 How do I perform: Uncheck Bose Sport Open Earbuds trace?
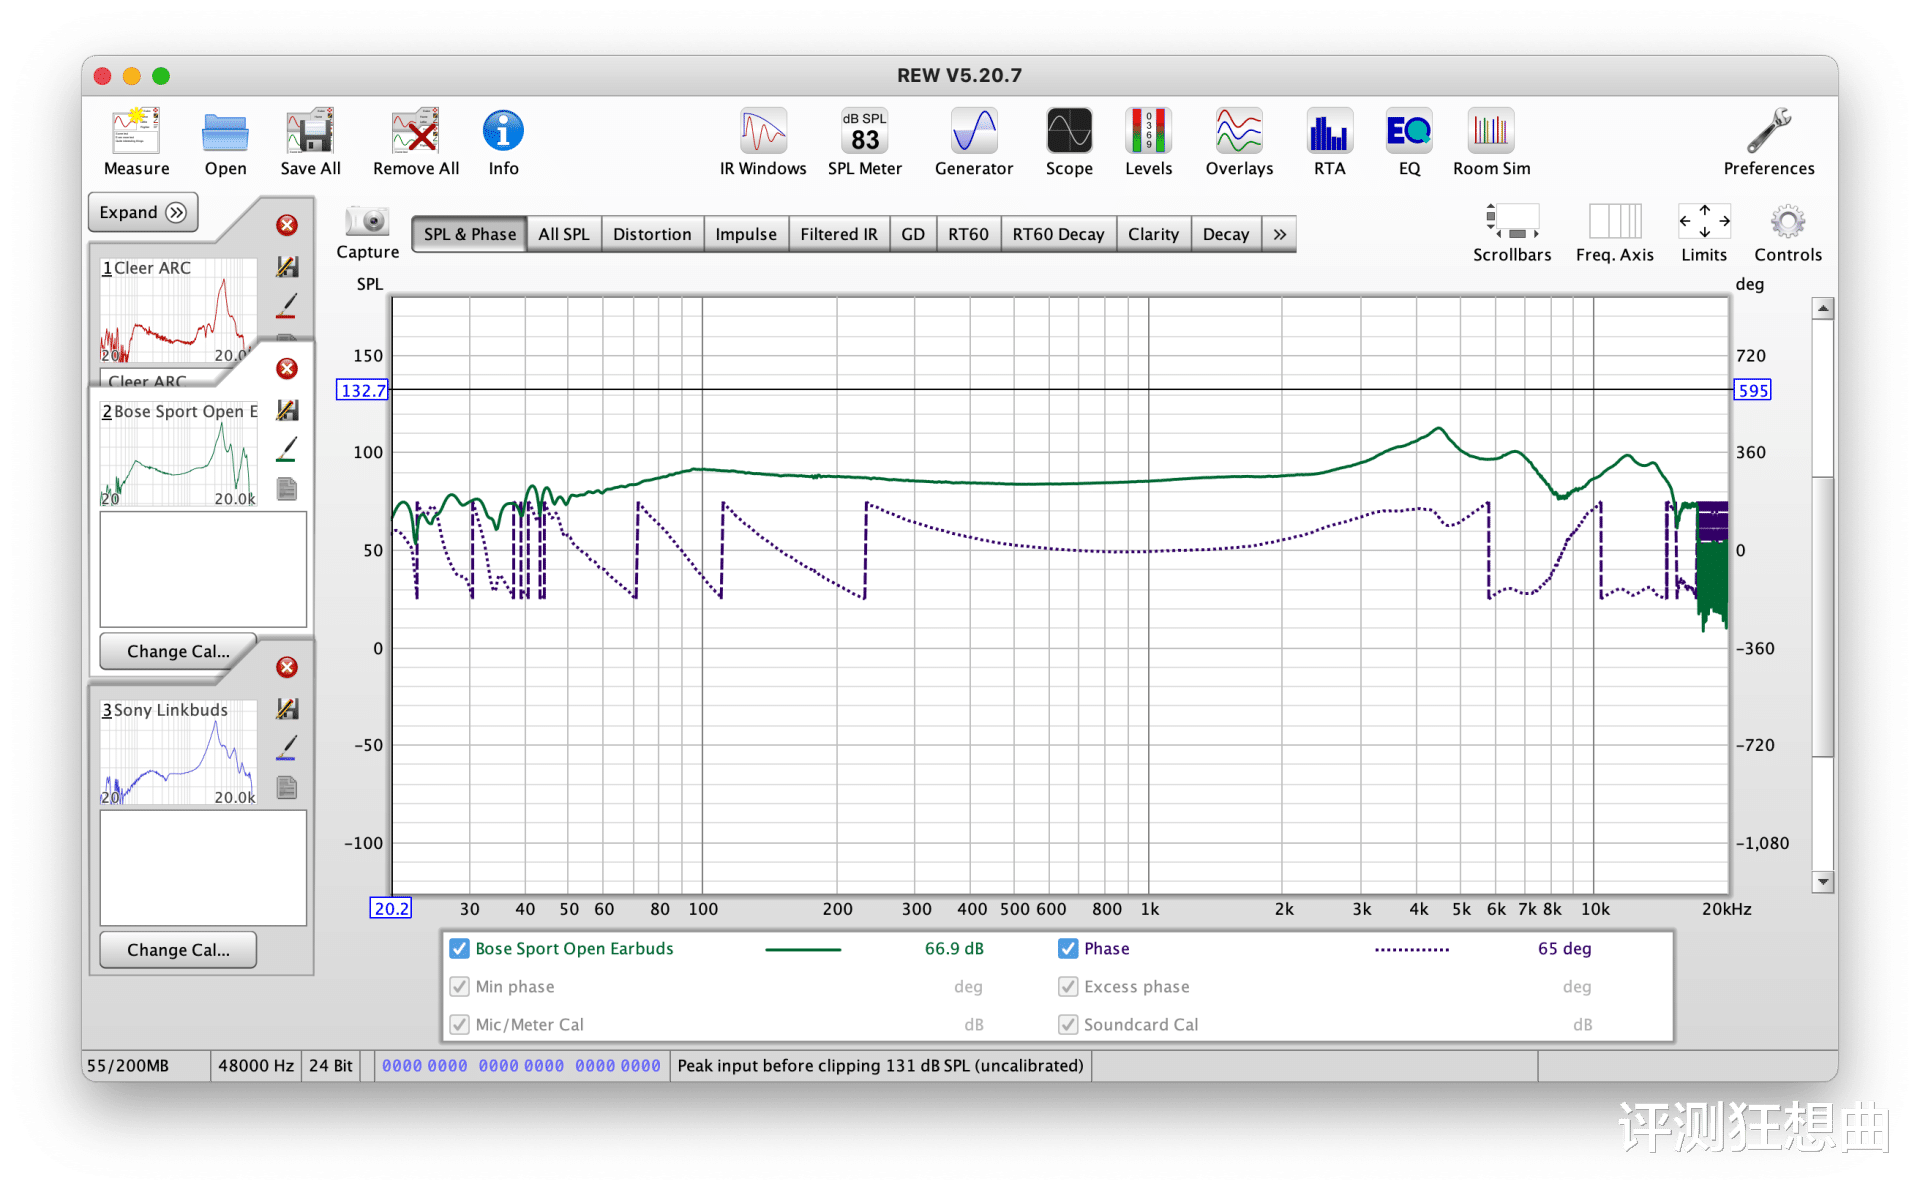[x=460, y=948]
